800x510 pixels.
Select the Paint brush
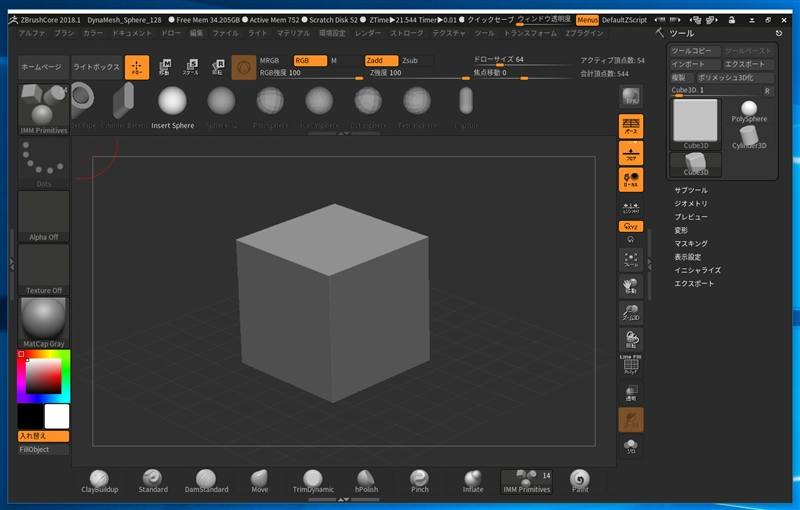(x=580, y=482)
